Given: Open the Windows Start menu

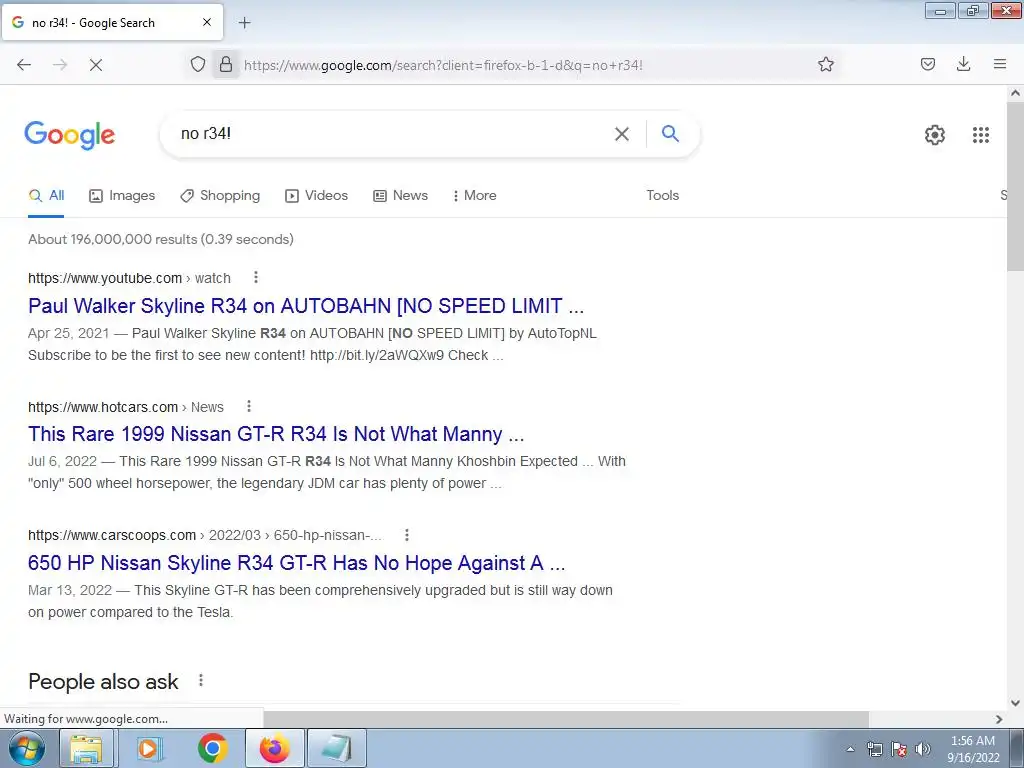Looking at the screenshot, I should [x=27, y=748].
